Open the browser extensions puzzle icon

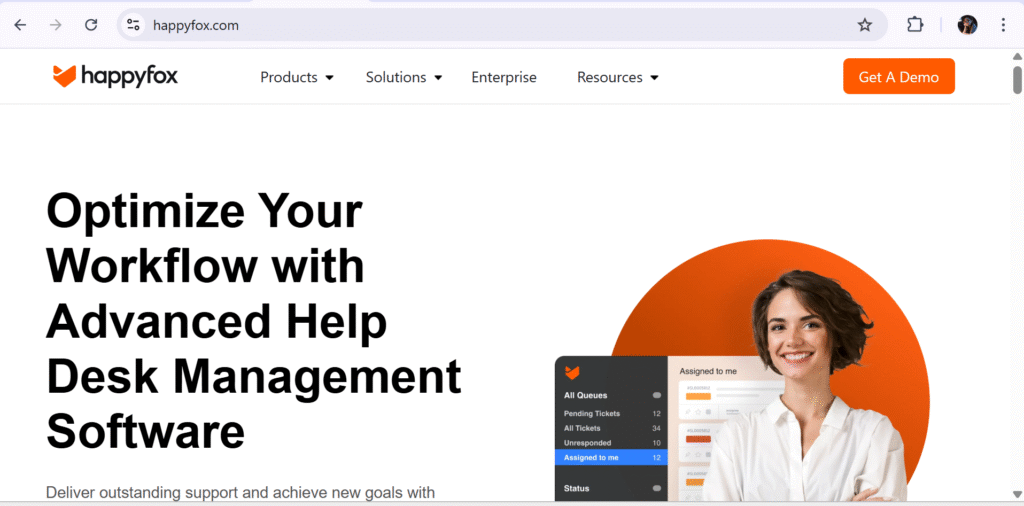tap(915, 25)
